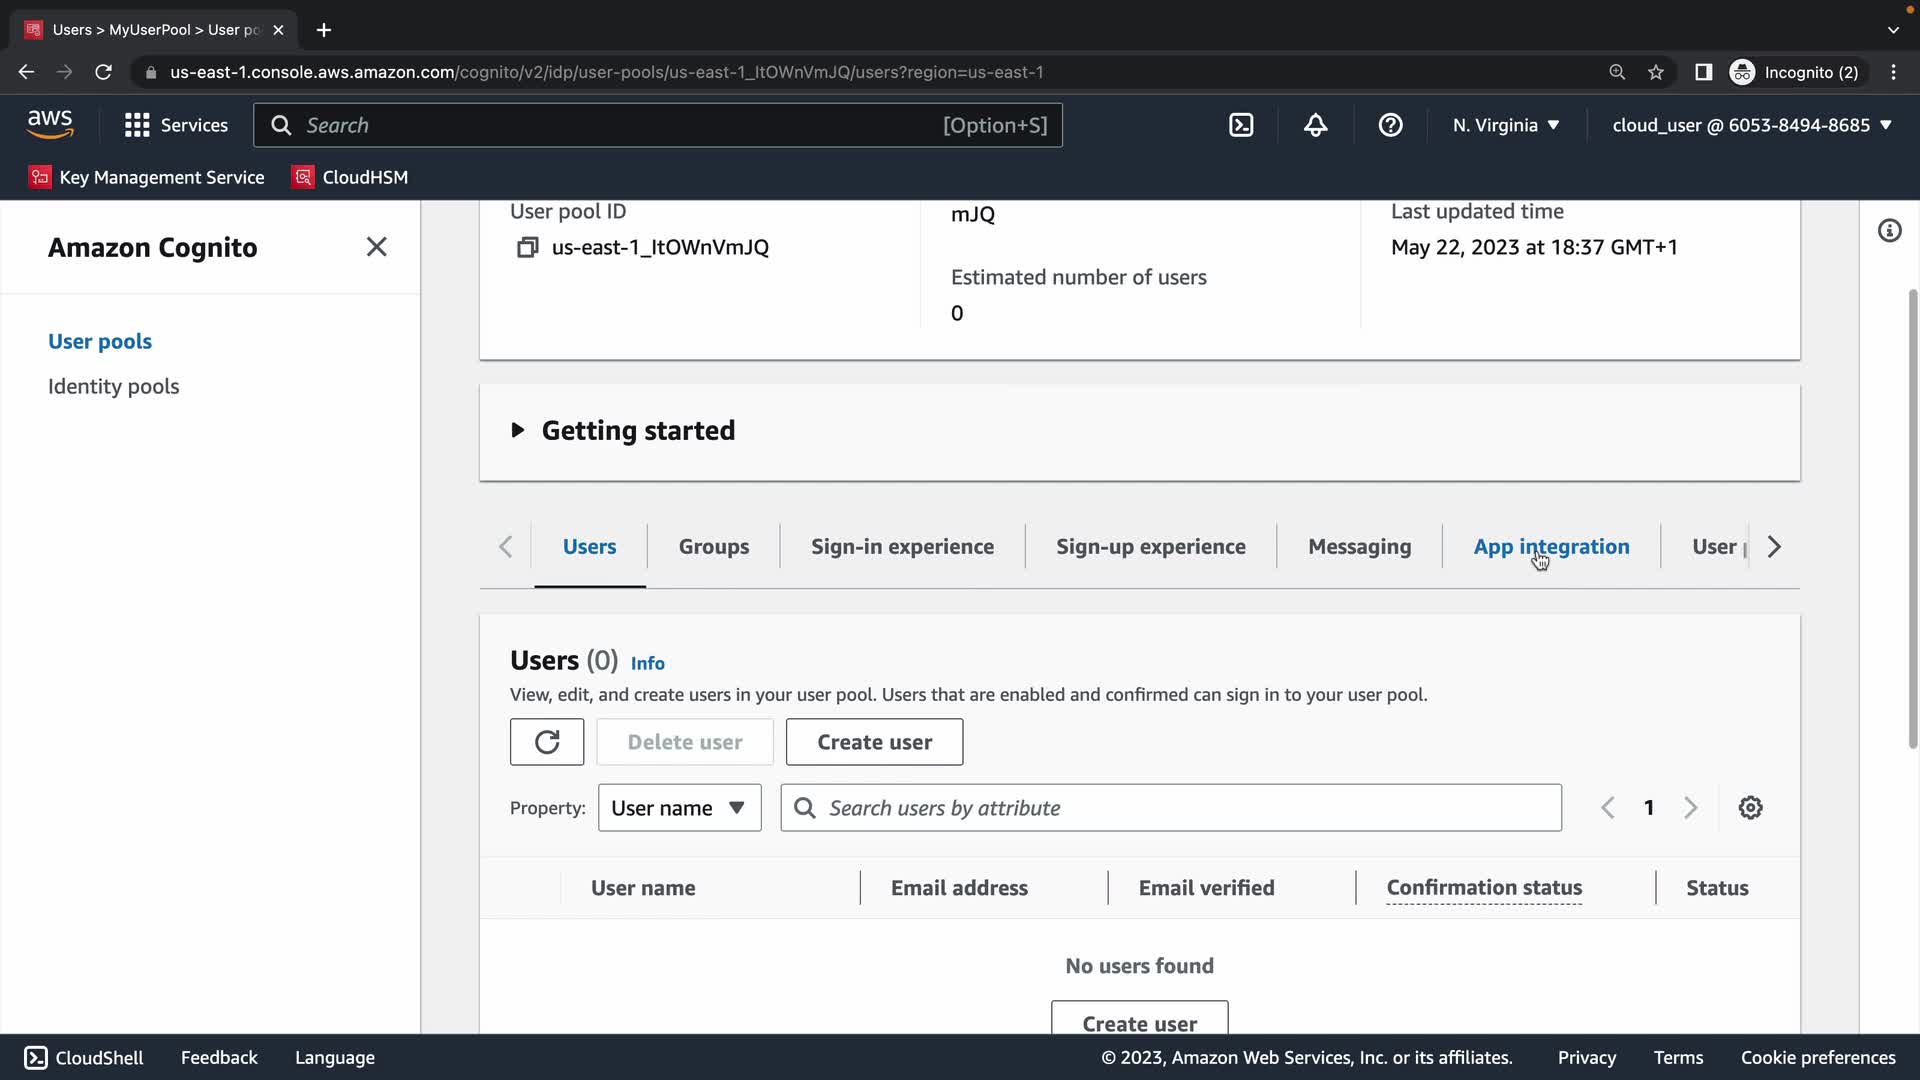Switch to the Sign-in experience tab
Screen dimensions: 1920x1080
[x=902, y=547]
